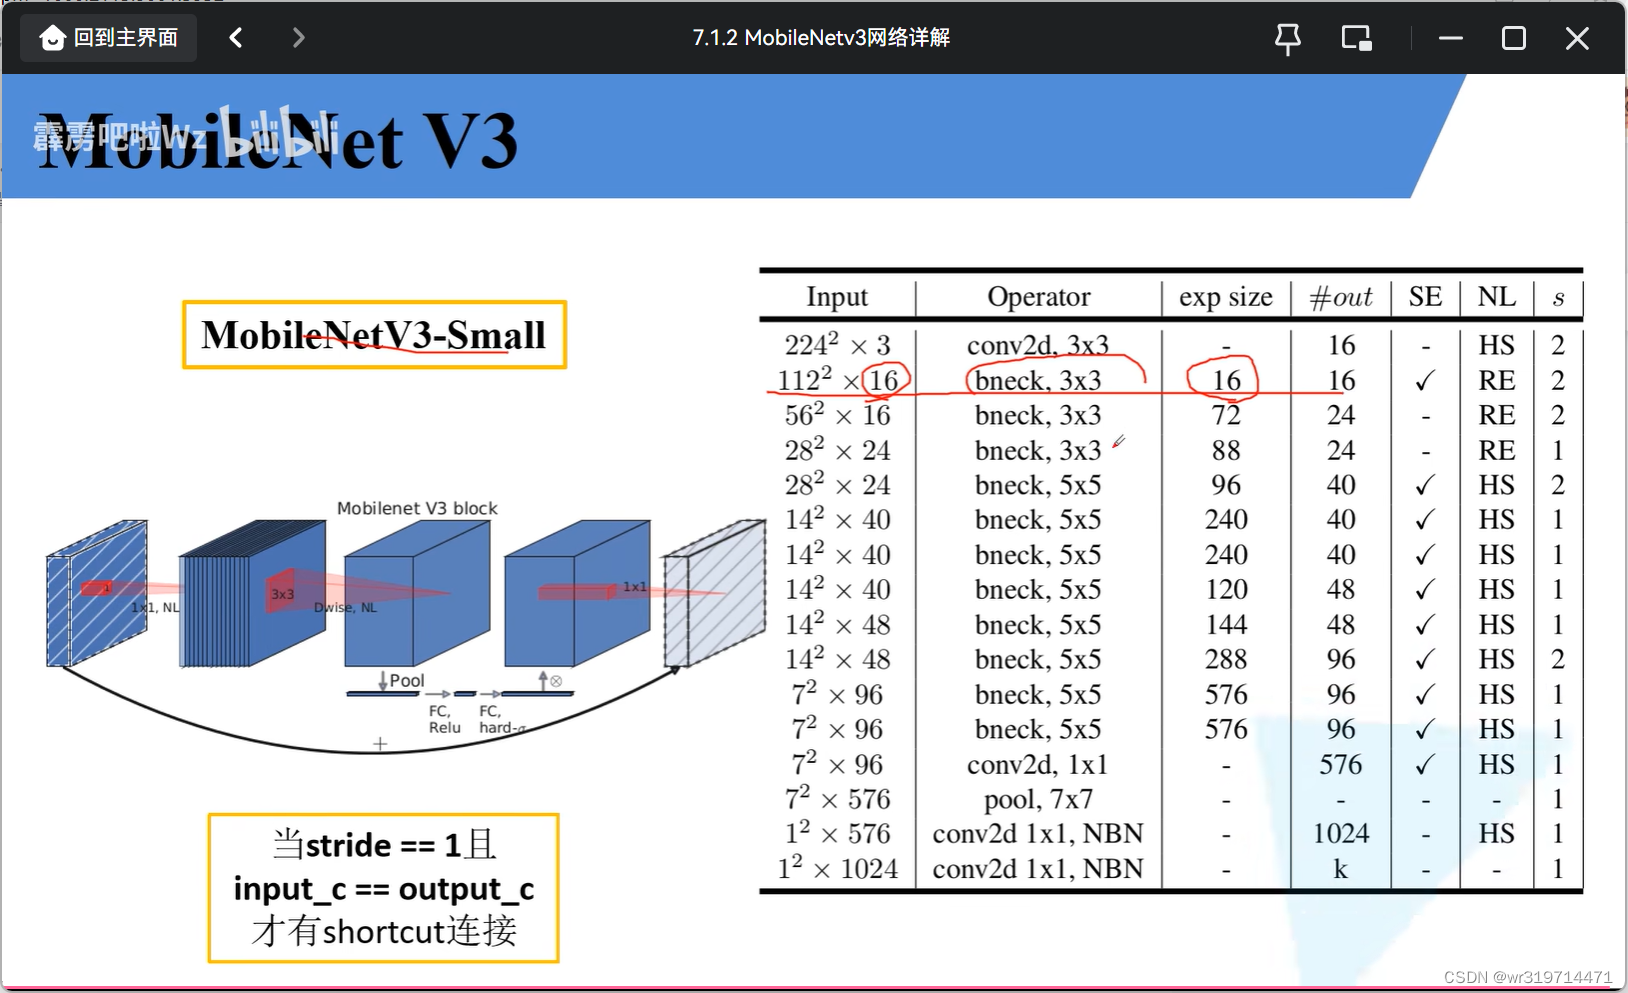
Task: Click the 56² × 16 input cell
Action: [837, 415]
